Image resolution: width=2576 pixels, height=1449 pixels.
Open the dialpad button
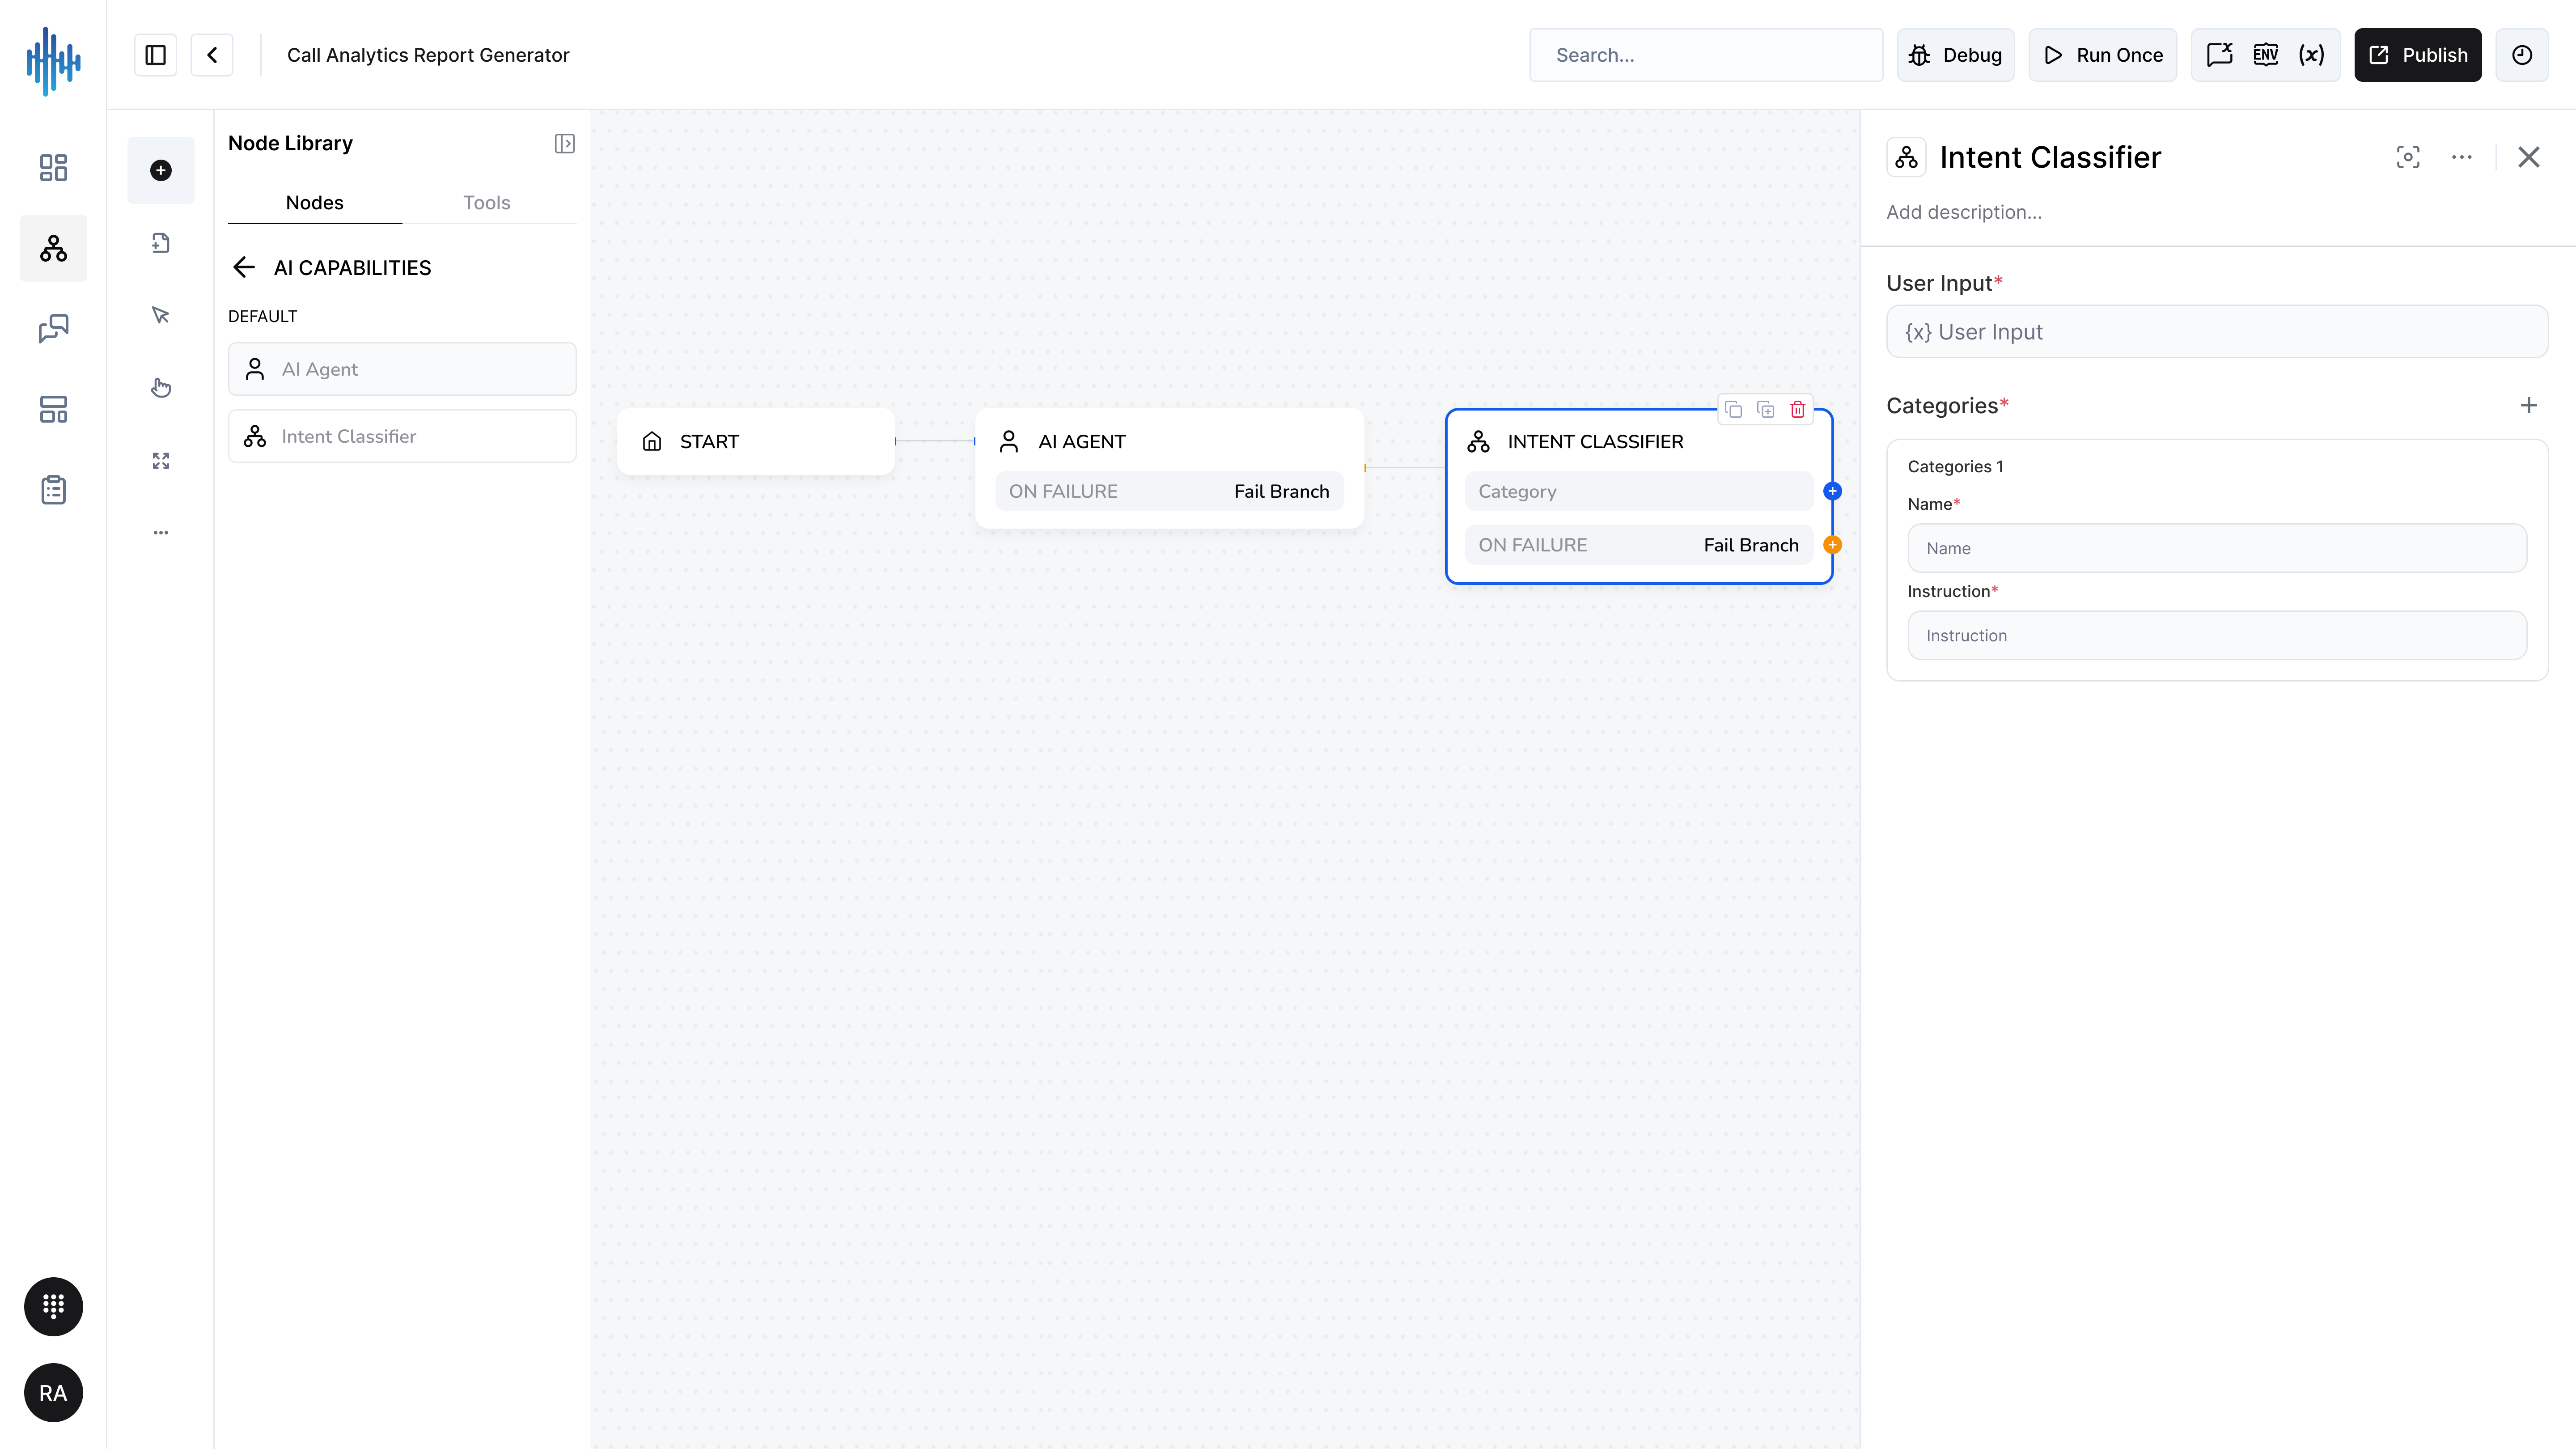53,1306
